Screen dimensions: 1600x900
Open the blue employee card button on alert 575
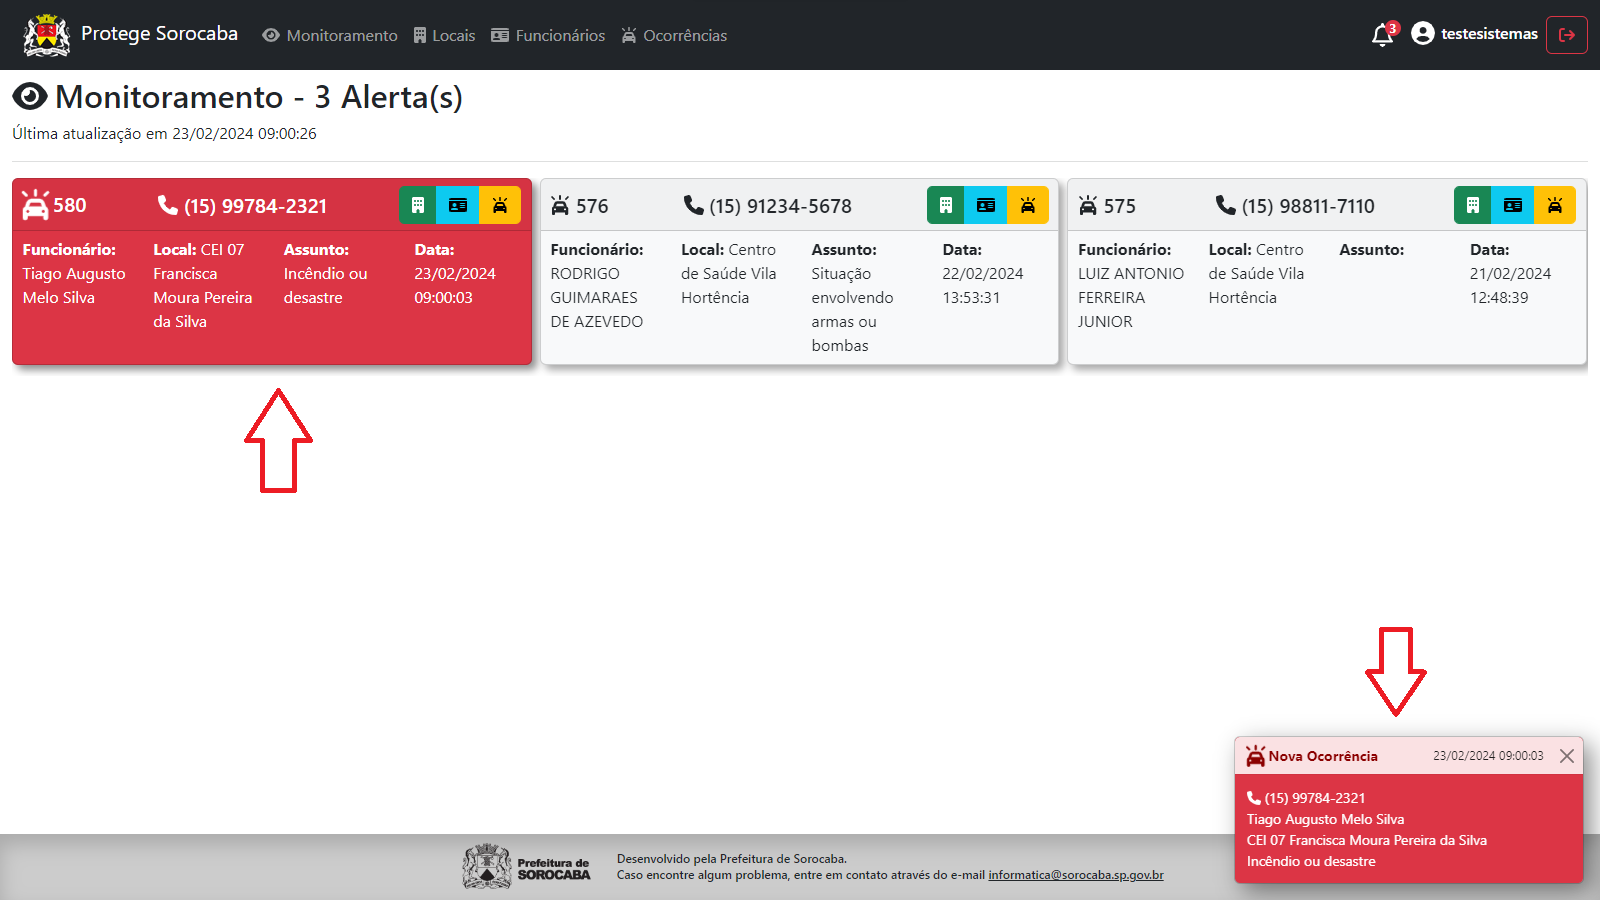[x=1513, y=205]
